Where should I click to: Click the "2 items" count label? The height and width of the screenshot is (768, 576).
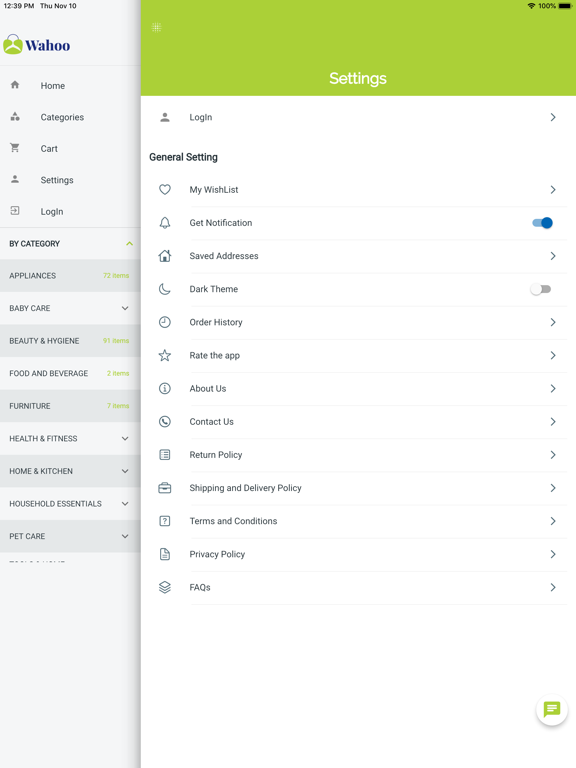[118, 373]
